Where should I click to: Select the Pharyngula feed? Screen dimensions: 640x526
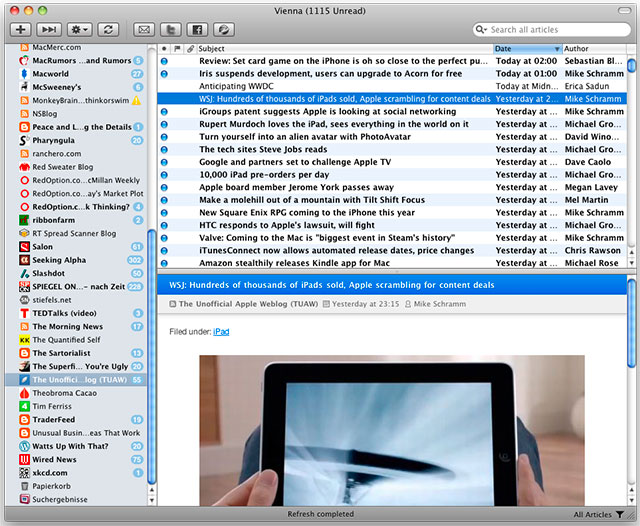(76, 140)
